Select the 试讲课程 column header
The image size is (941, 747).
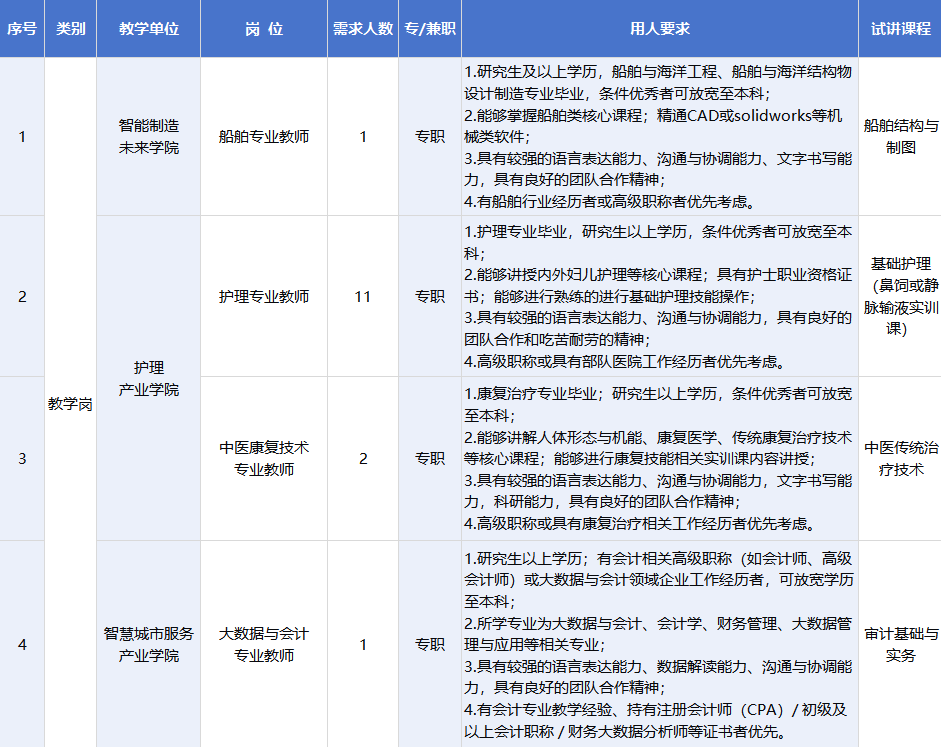click(x=900, y=29)
